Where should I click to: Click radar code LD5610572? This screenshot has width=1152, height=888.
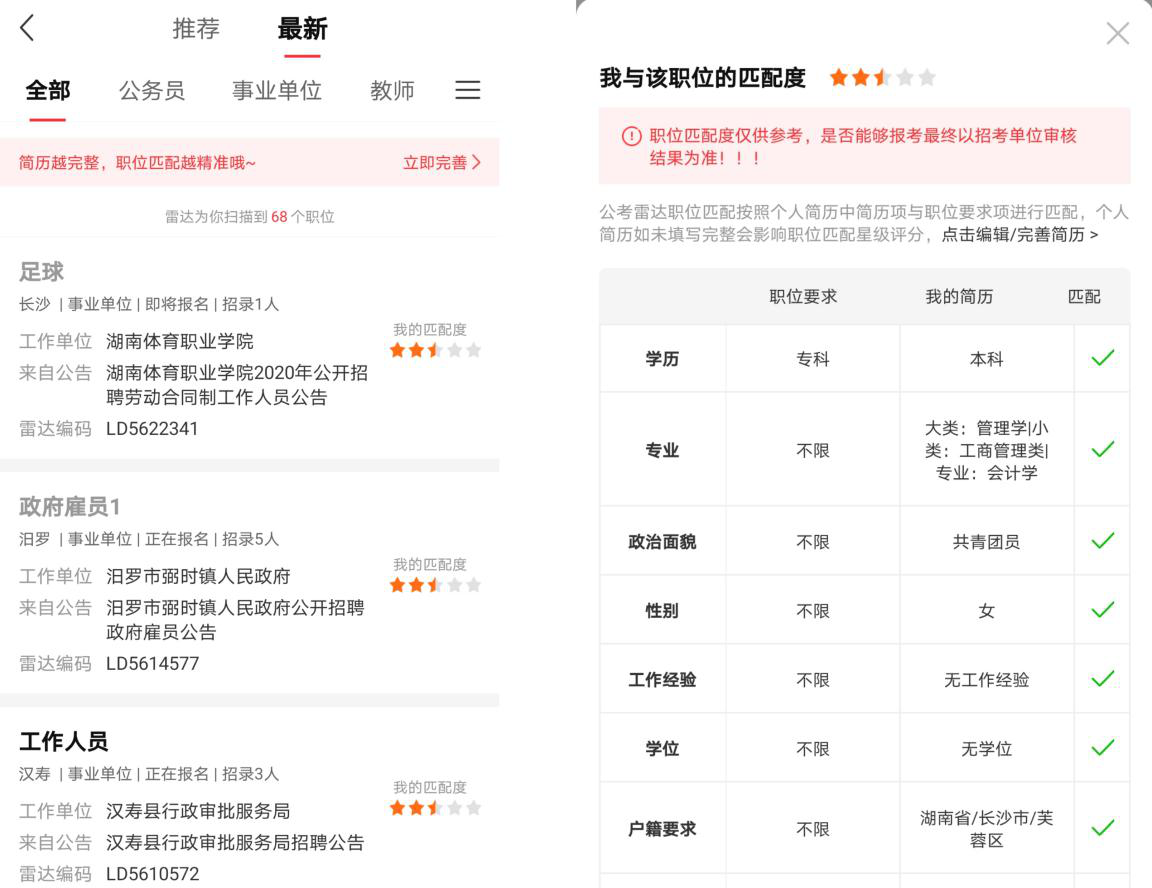[152, 874]
